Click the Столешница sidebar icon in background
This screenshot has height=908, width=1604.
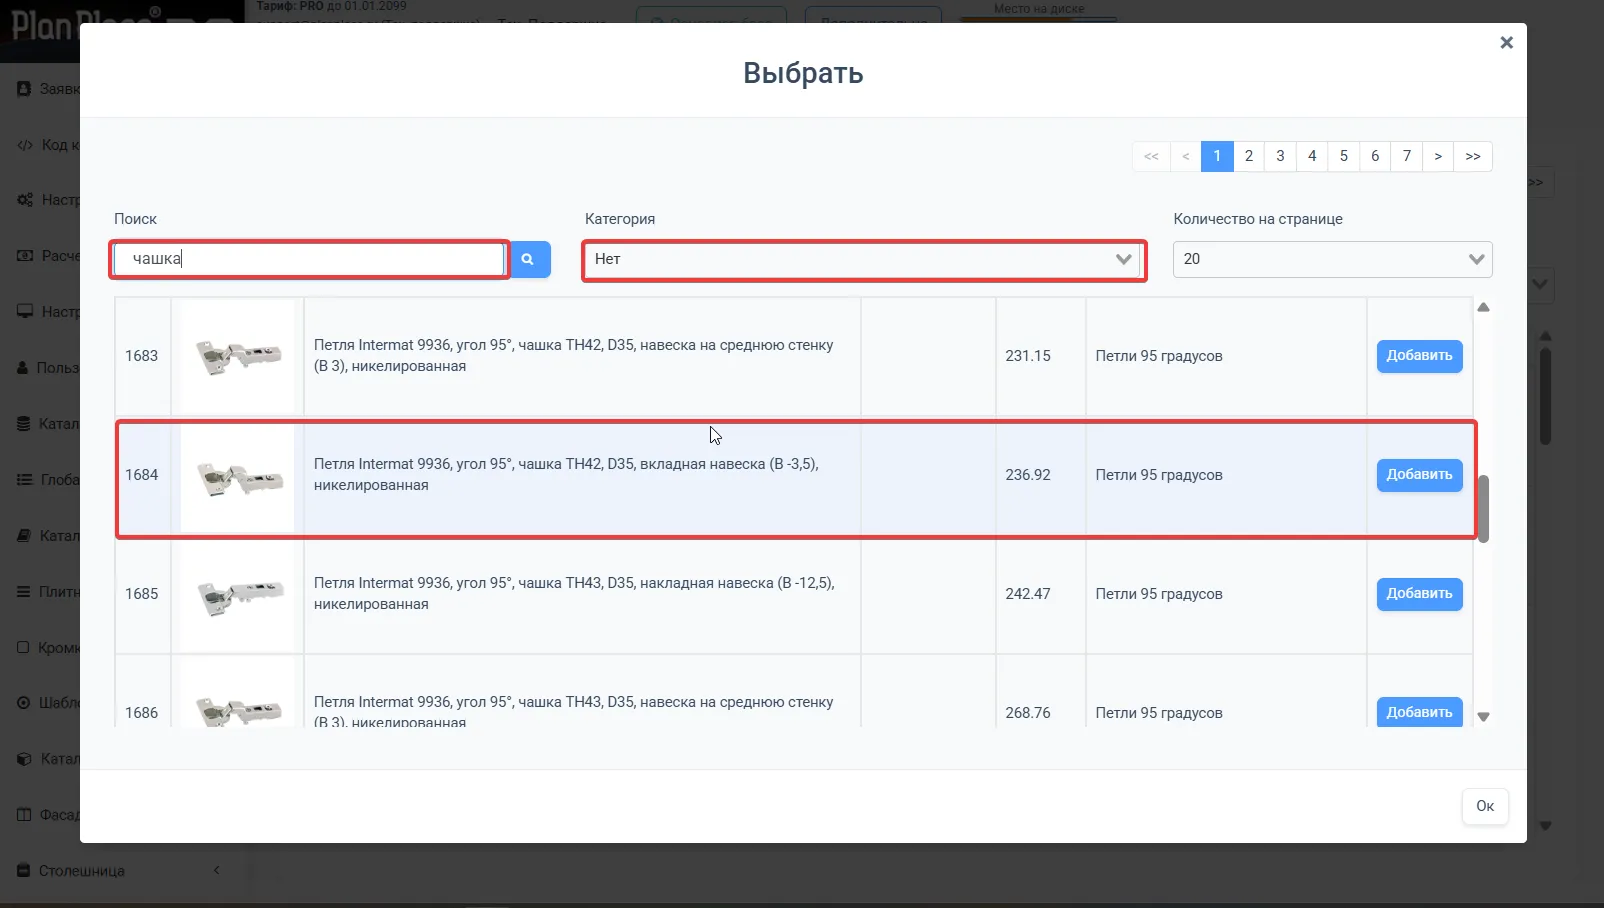[x=24, y=871]
